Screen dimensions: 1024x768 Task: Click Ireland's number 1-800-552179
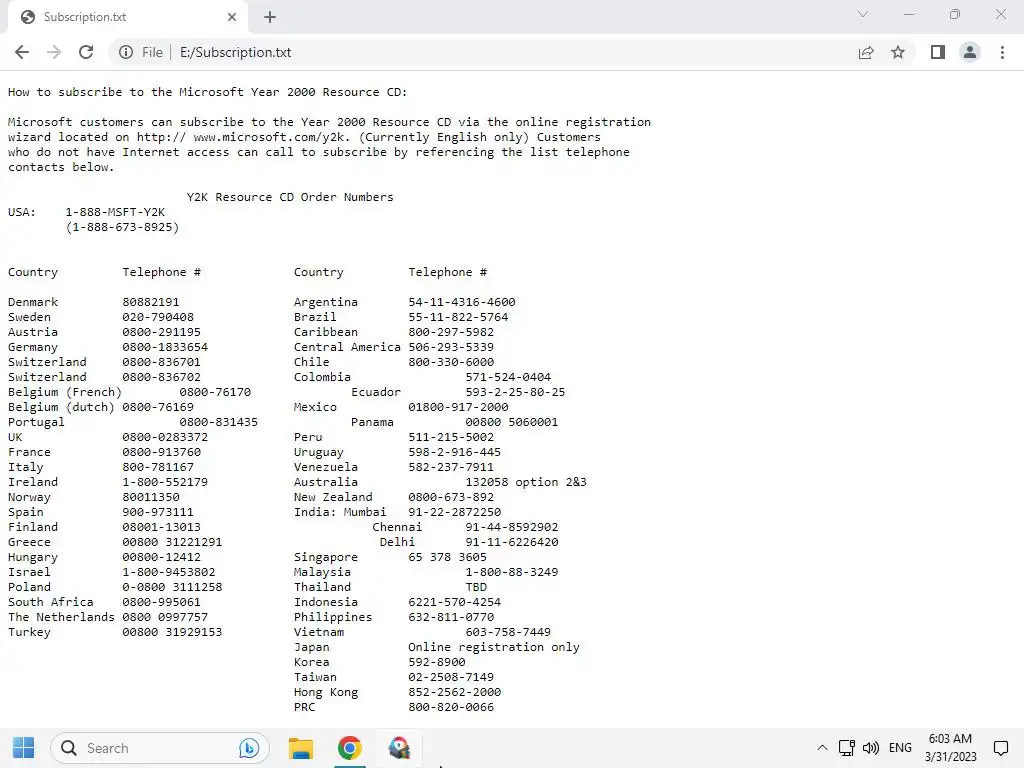[x=165, y=483]
